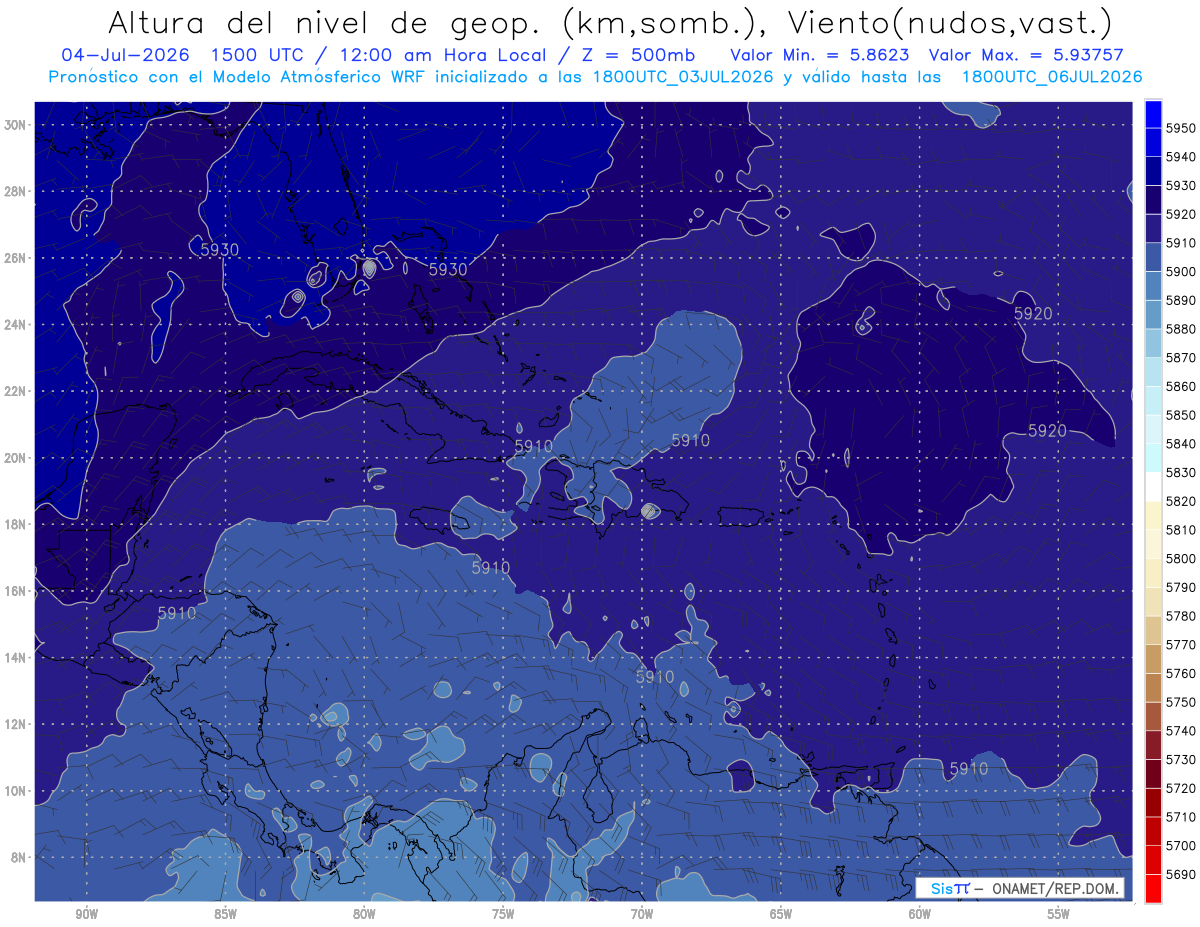Image resolution: width=1200 pixels, height=927 pixels.
Task: Click the latitude tick label '14N'
Action: pyautogui.click(x=15, y=658)
